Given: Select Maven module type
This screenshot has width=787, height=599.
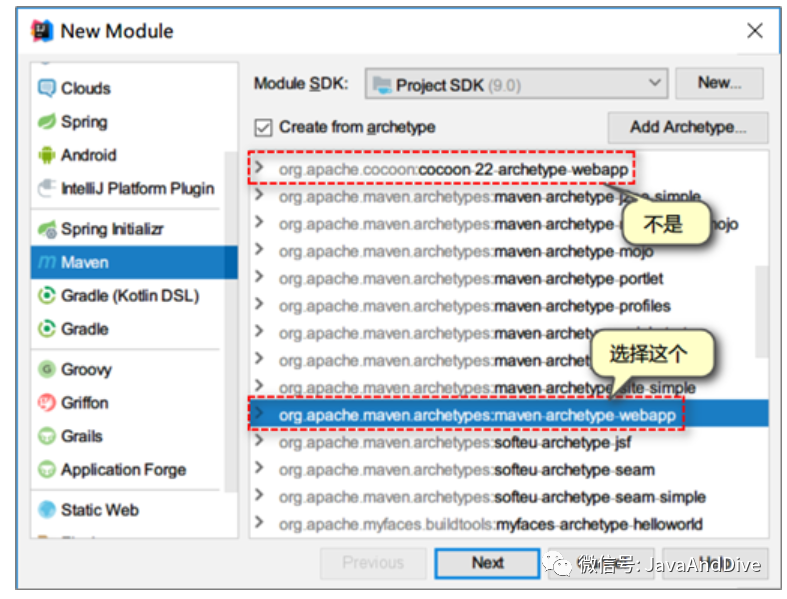Looking at the screenshot, I should pos(134,262).
